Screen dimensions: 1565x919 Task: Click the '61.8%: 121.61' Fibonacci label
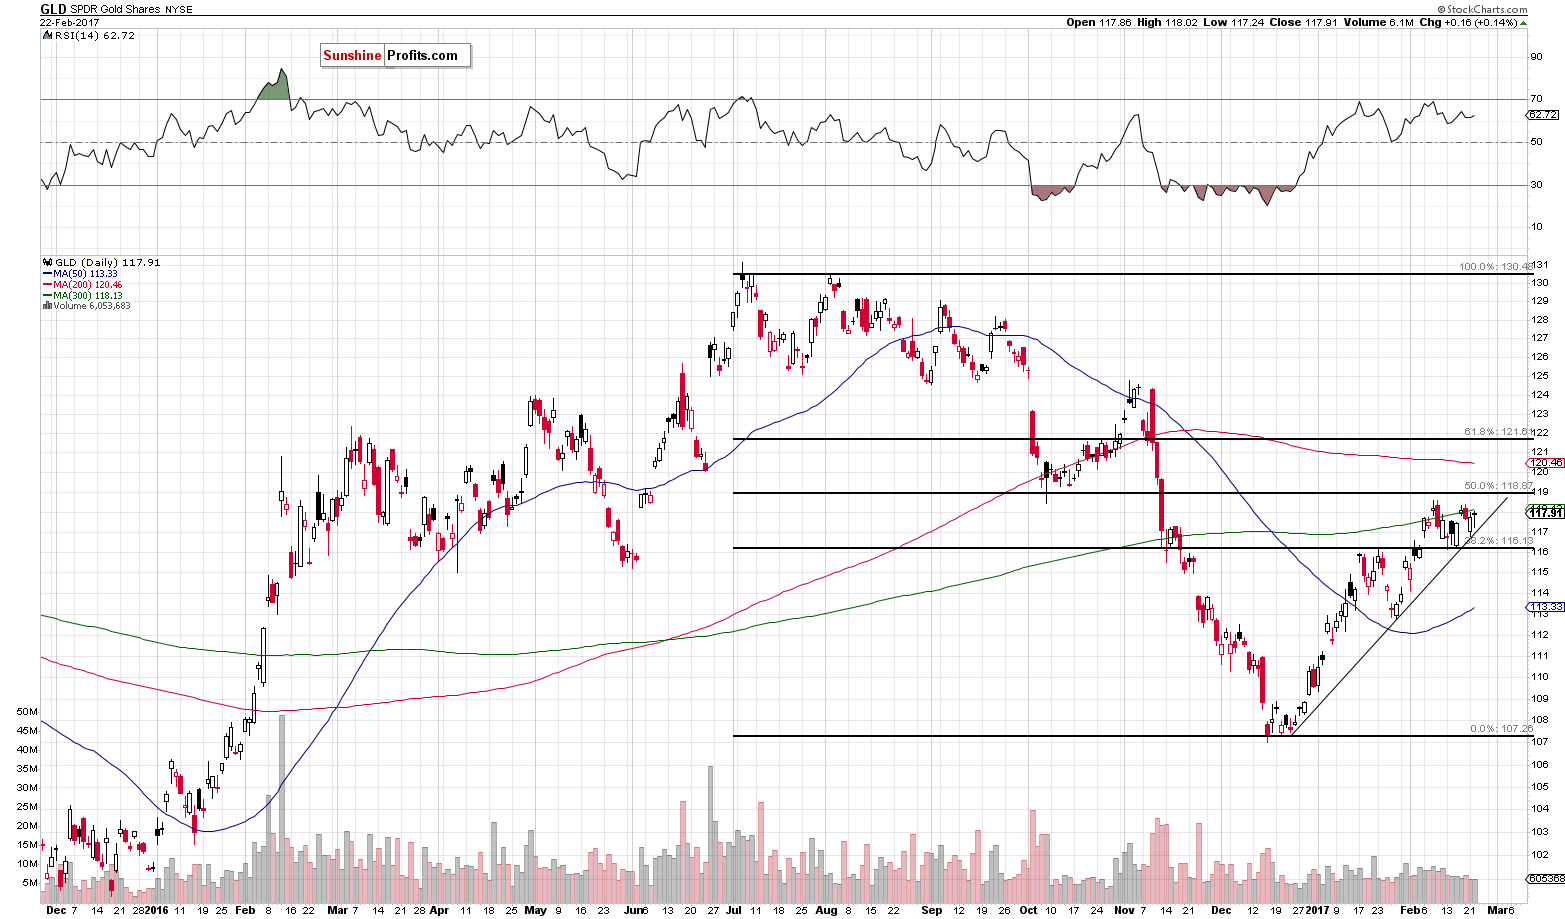1498,431
